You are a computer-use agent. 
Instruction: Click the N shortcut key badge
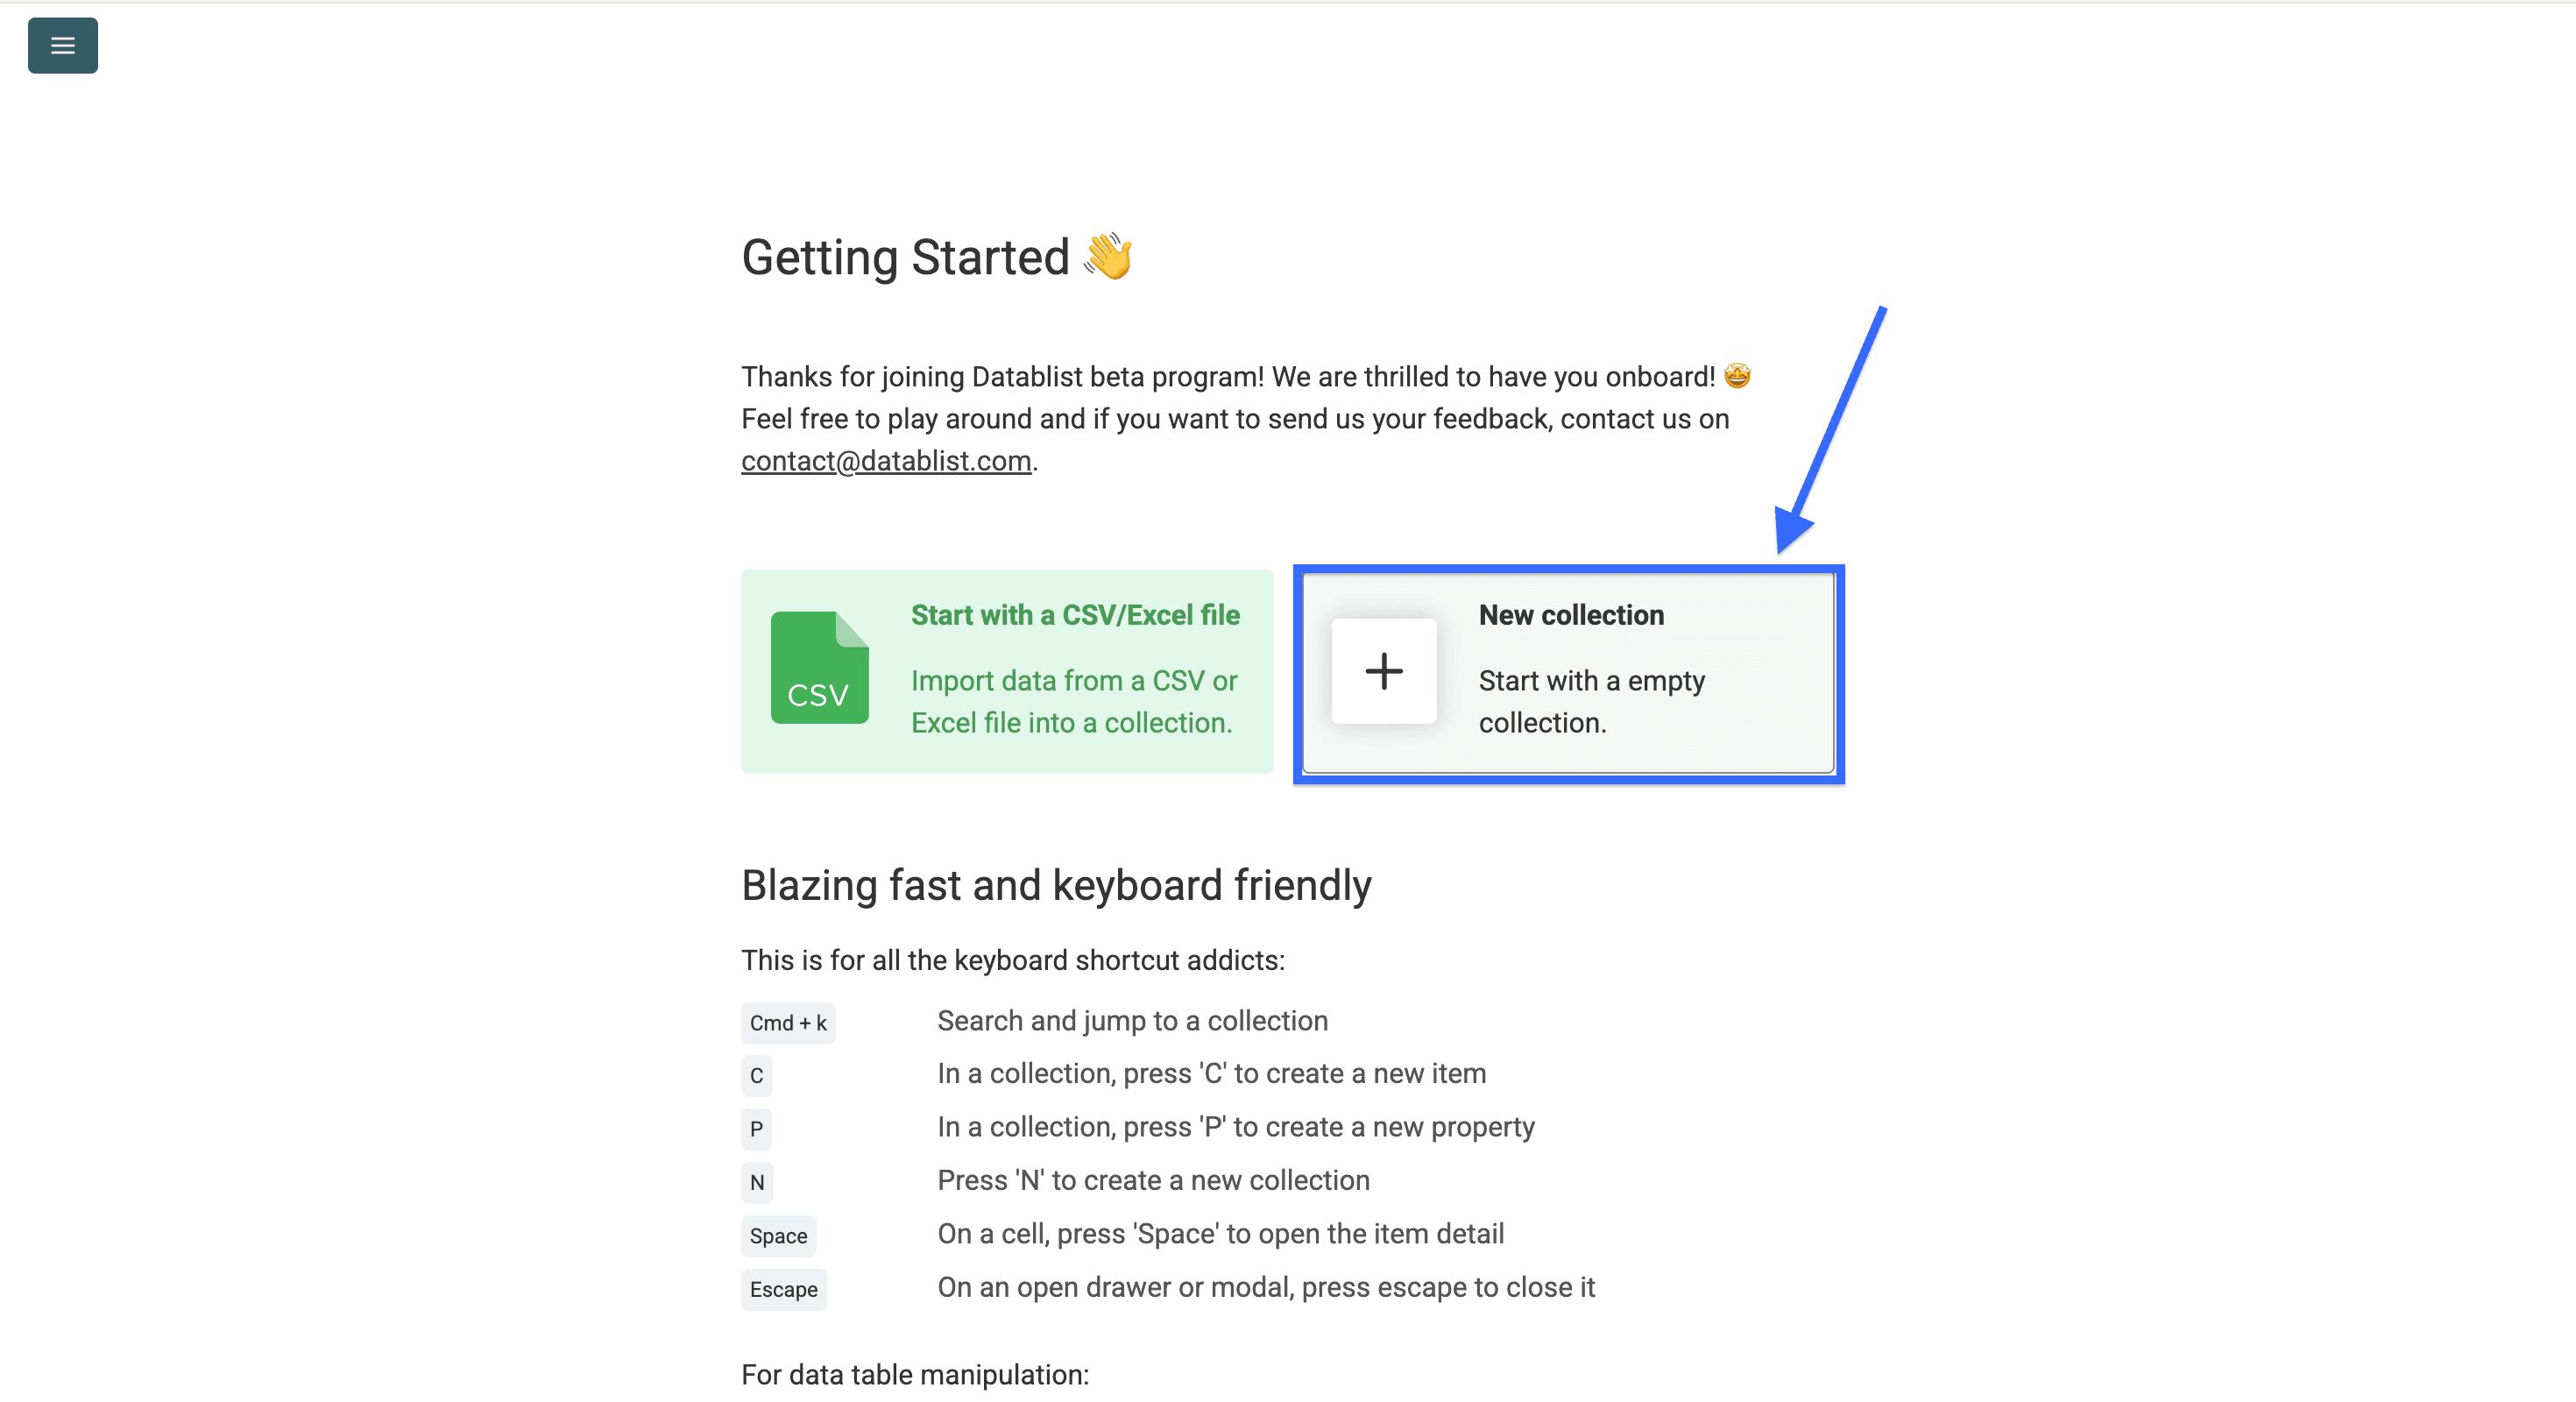coord(756,1182)
